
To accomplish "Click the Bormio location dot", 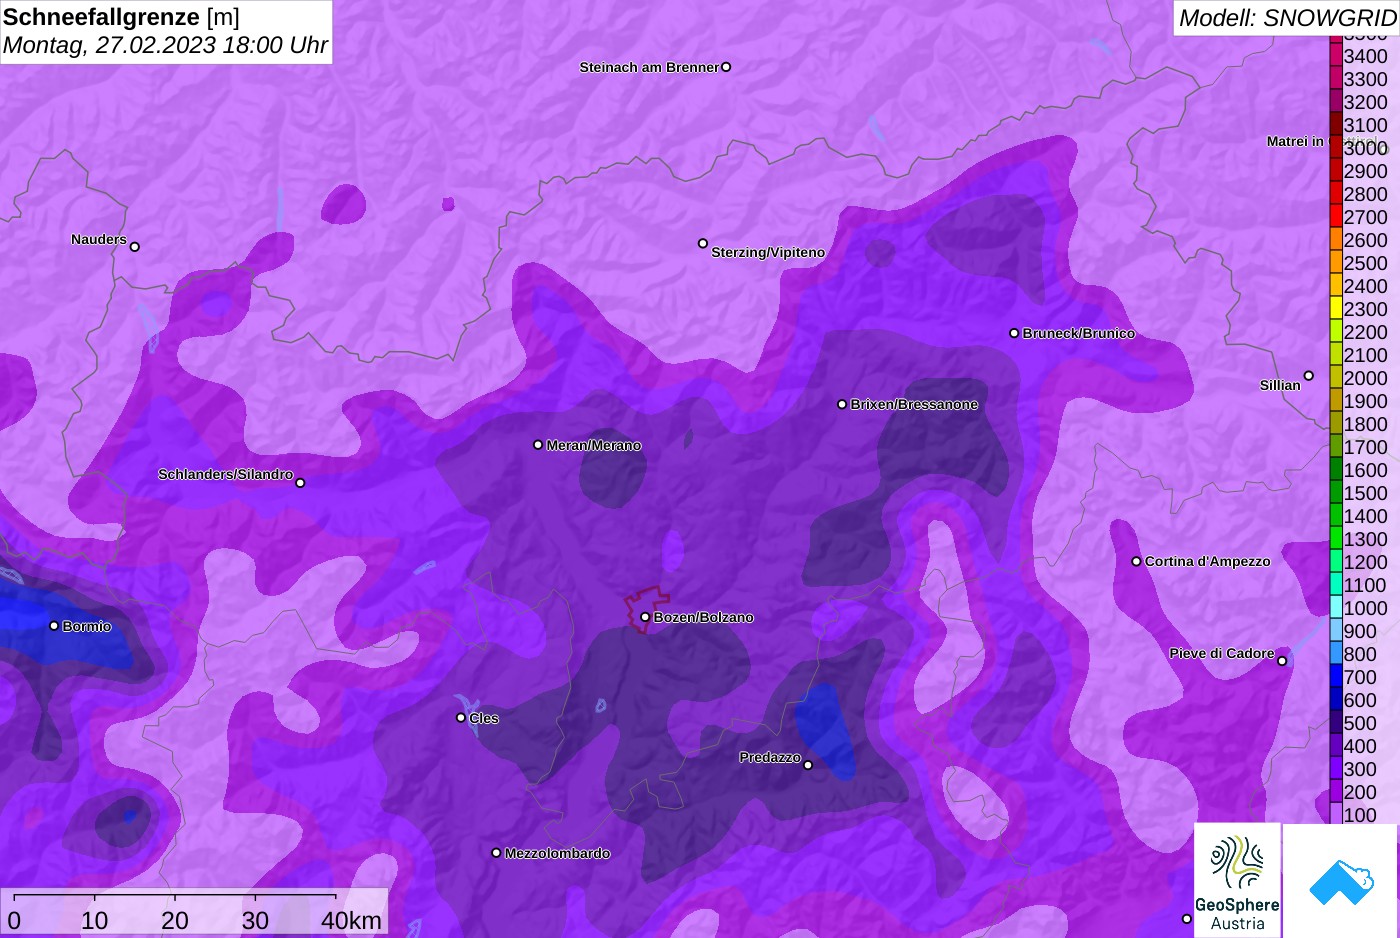I will coord(54,625).
